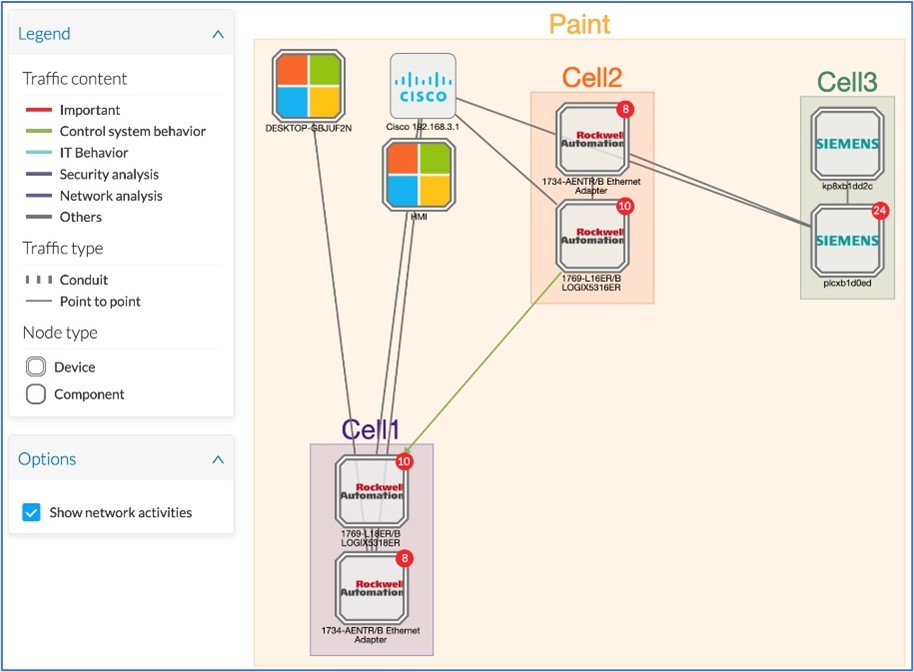Select the DESKTOP-GBJUF2N Windows device node
The height and width of the screenshot is (672, 914).
pyautogui.click(x=308, y=86)
